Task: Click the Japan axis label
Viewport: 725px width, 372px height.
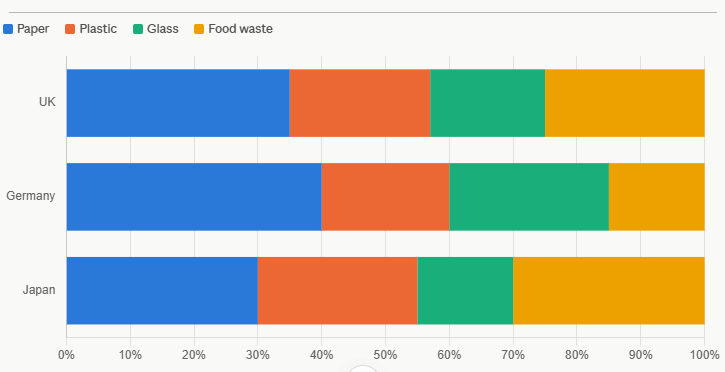Action: 39,290
